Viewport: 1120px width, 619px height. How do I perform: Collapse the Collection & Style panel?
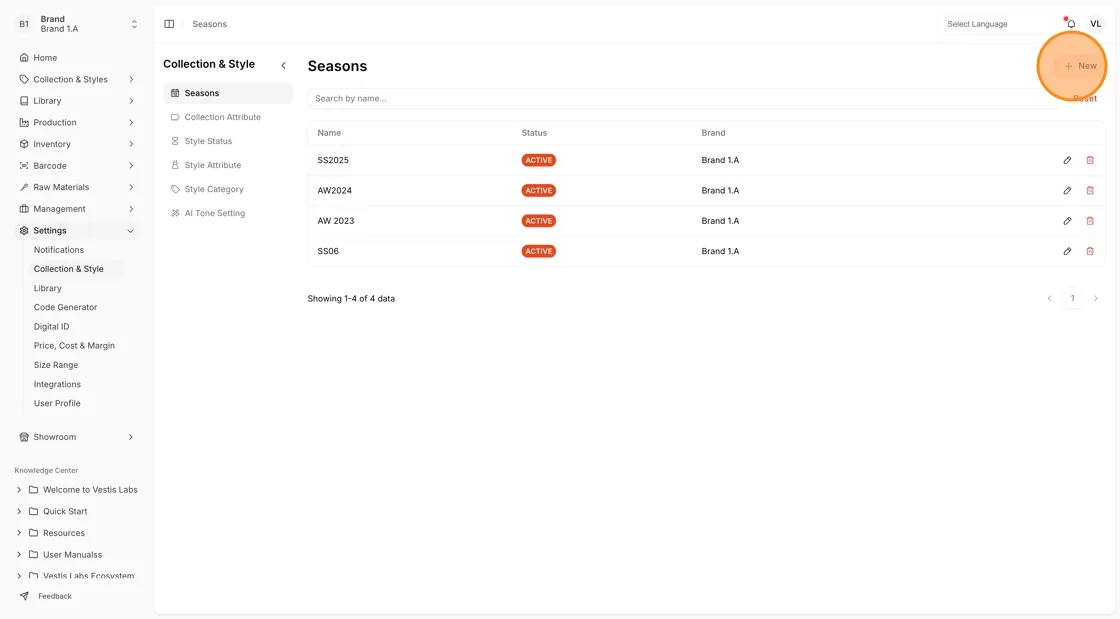pyautogui.click(x=284, y=65)
